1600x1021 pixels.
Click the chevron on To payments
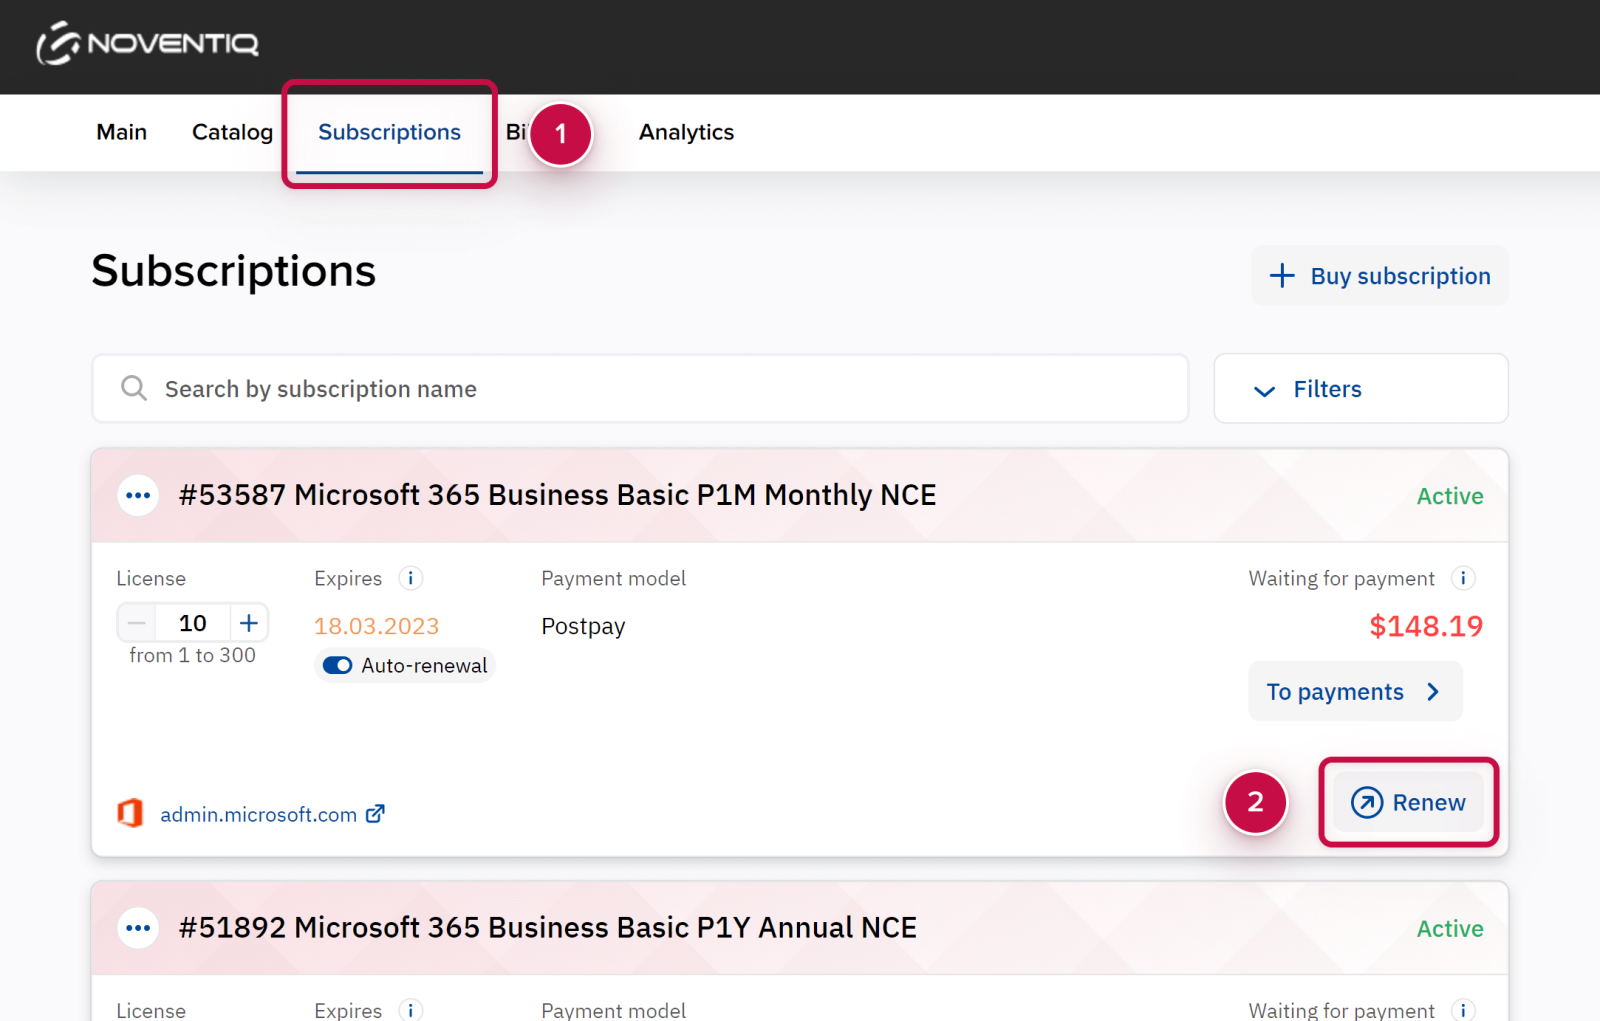pos(1433,692)
